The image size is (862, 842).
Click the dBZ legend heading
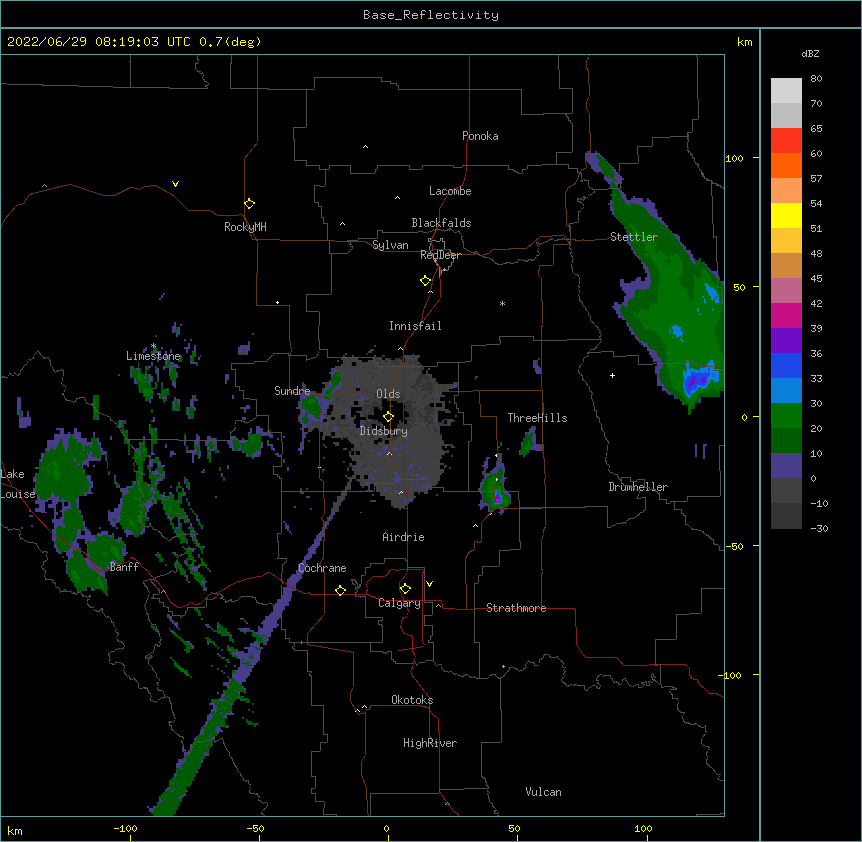(810, 53)
